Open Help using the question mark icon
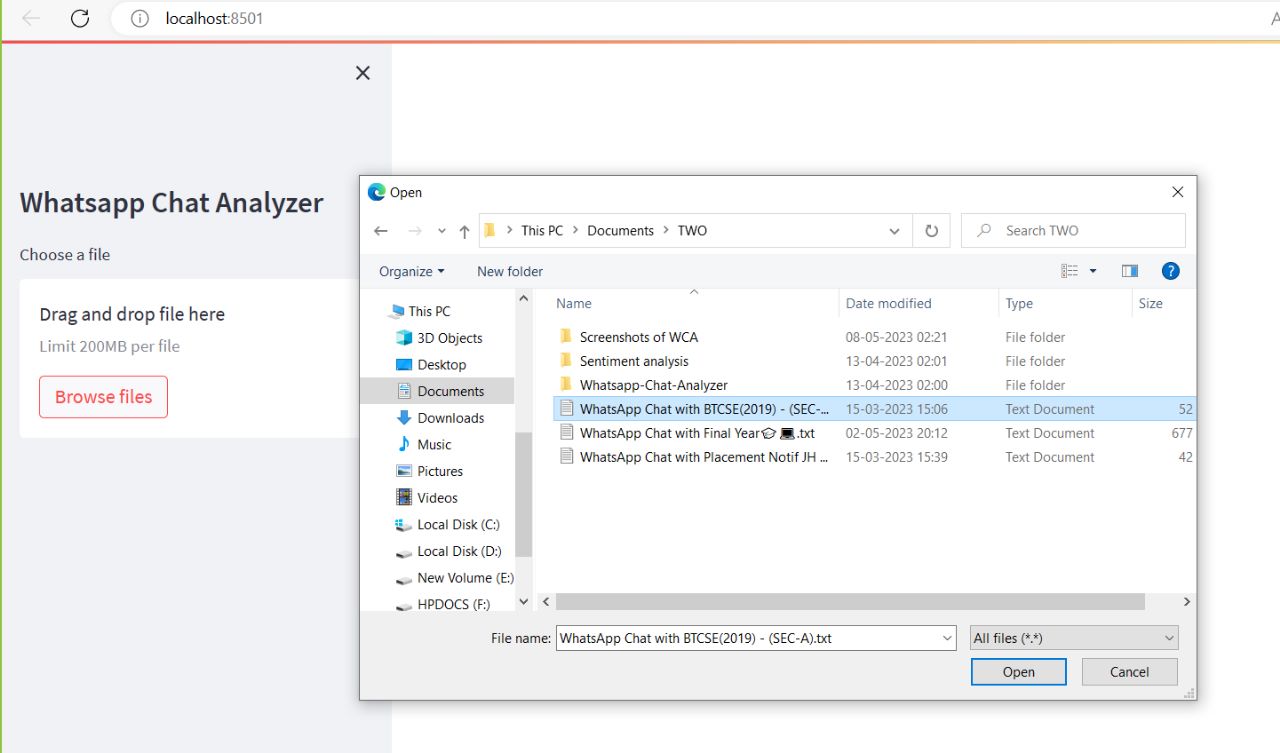 1170,270
